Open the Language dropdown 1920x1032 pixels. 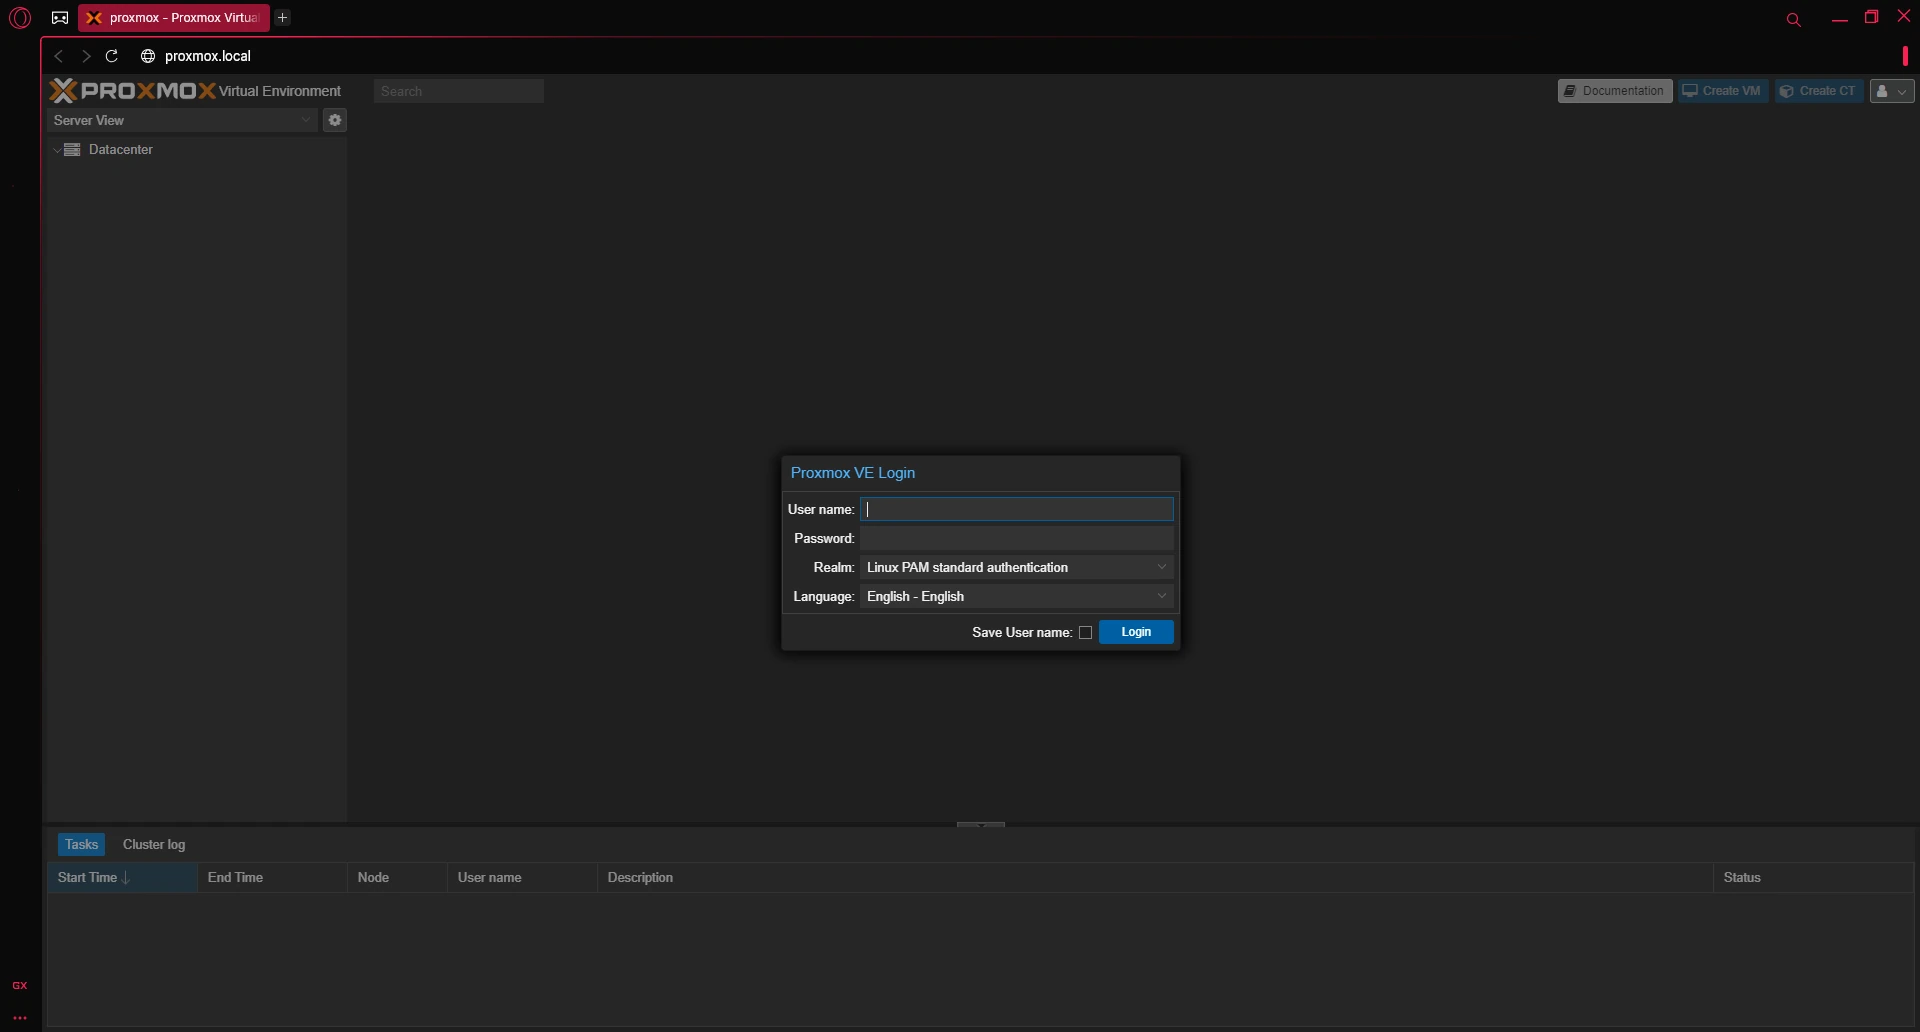click(1016, 596)
